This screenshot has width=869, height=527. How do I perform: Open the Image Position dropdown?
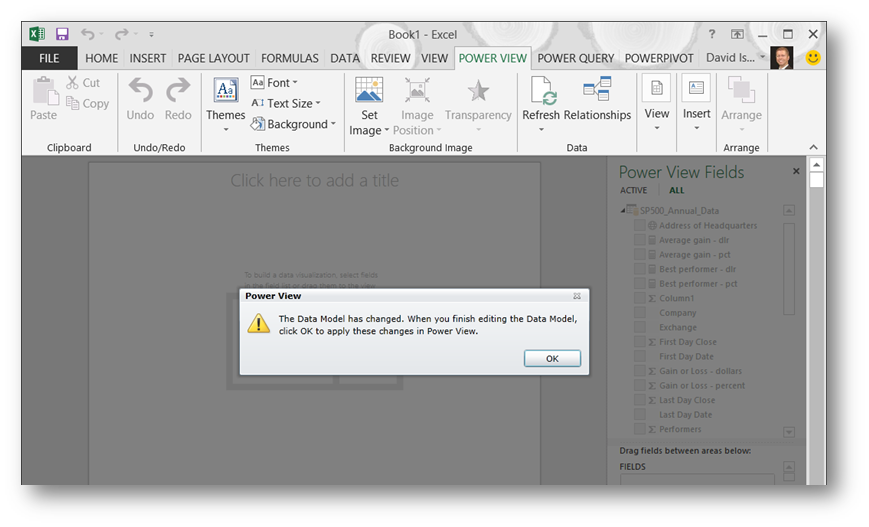point(417,106)
